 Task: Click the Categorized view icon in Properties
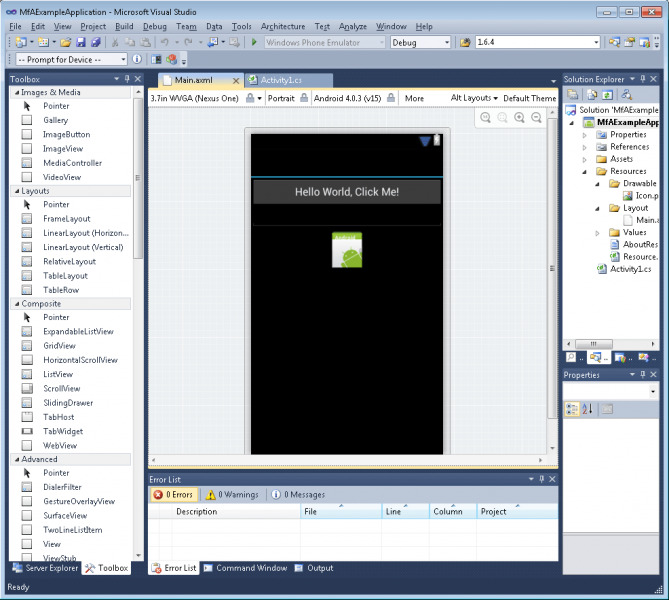point(571,408)
